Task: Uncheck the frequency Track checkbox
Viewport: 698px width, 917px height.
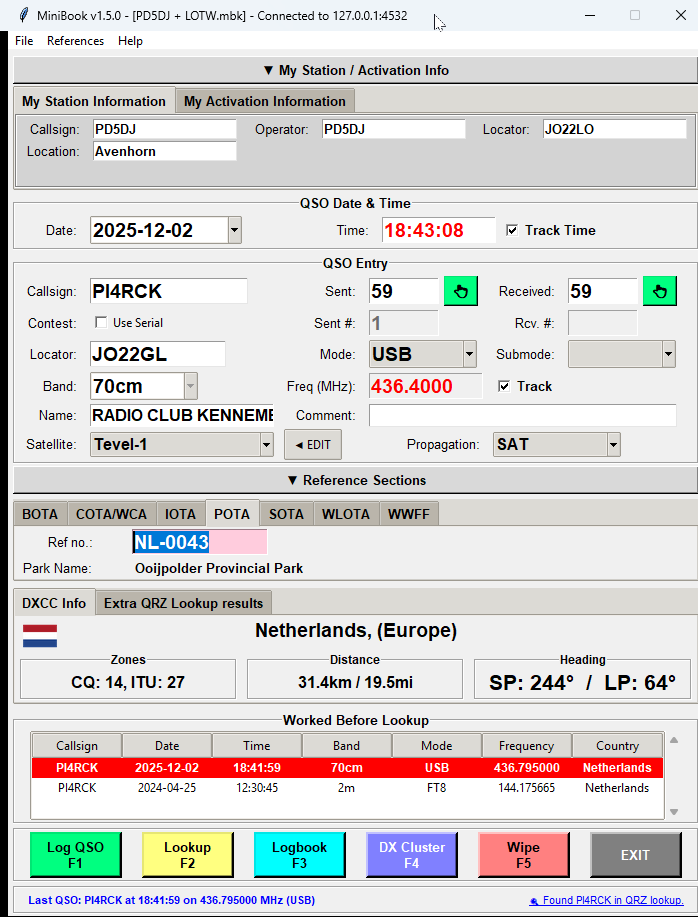Action: click(504, 386)
